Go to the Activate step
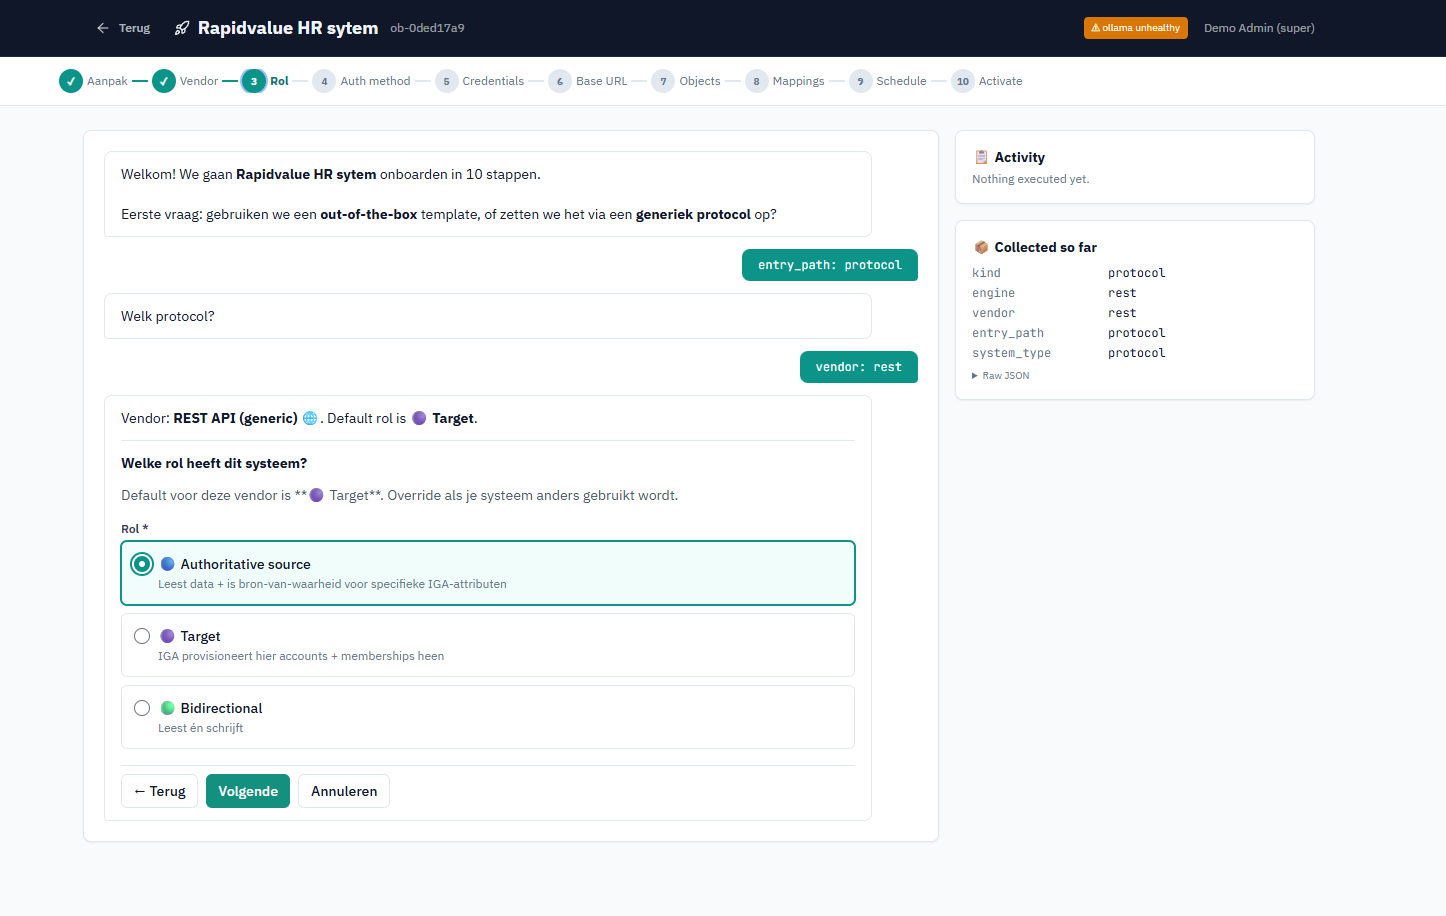 1001,81
